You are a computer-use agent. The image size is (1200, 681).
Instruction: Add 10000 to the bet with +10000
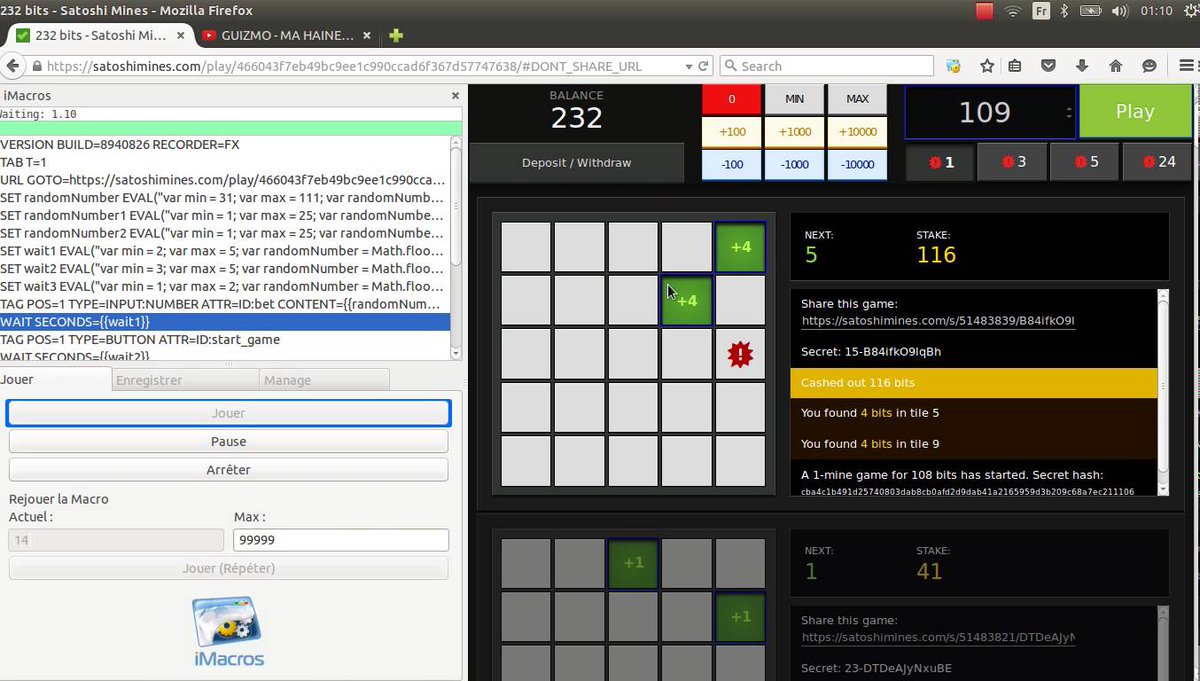pos(858,132)
